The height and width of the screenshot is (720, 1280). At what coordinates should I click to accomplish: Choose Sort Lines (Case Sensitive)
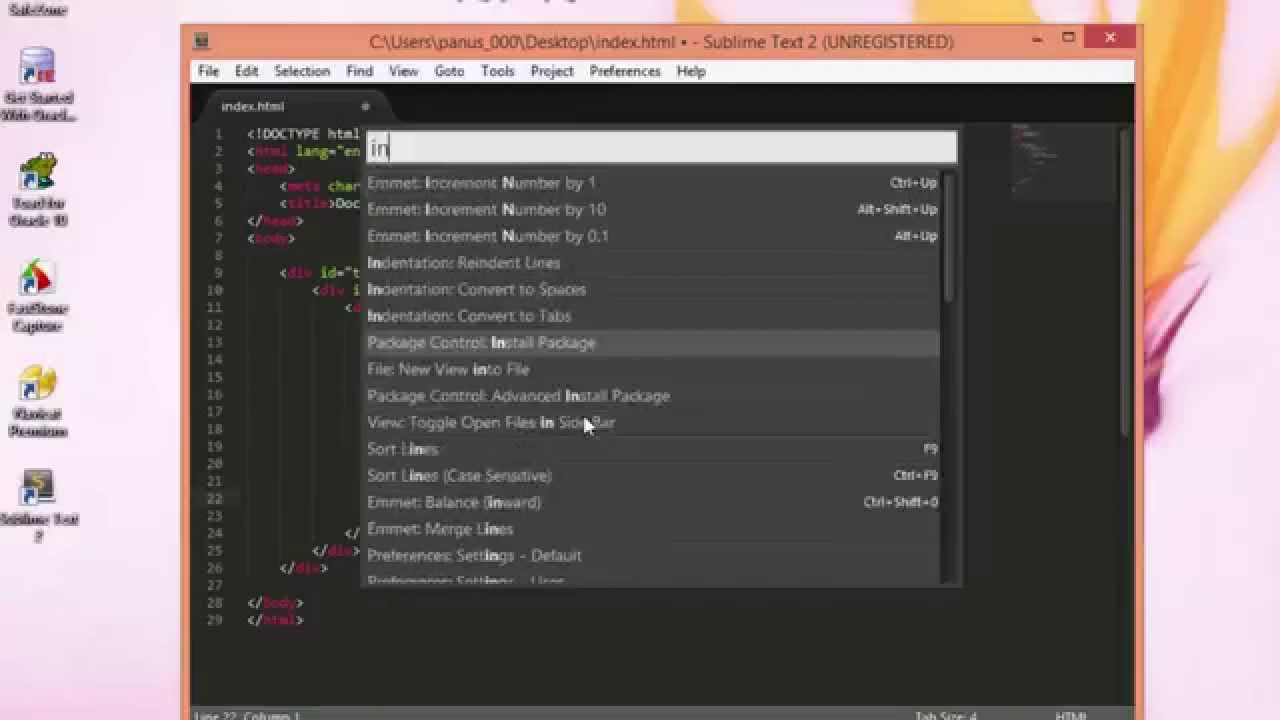point(652,476)
